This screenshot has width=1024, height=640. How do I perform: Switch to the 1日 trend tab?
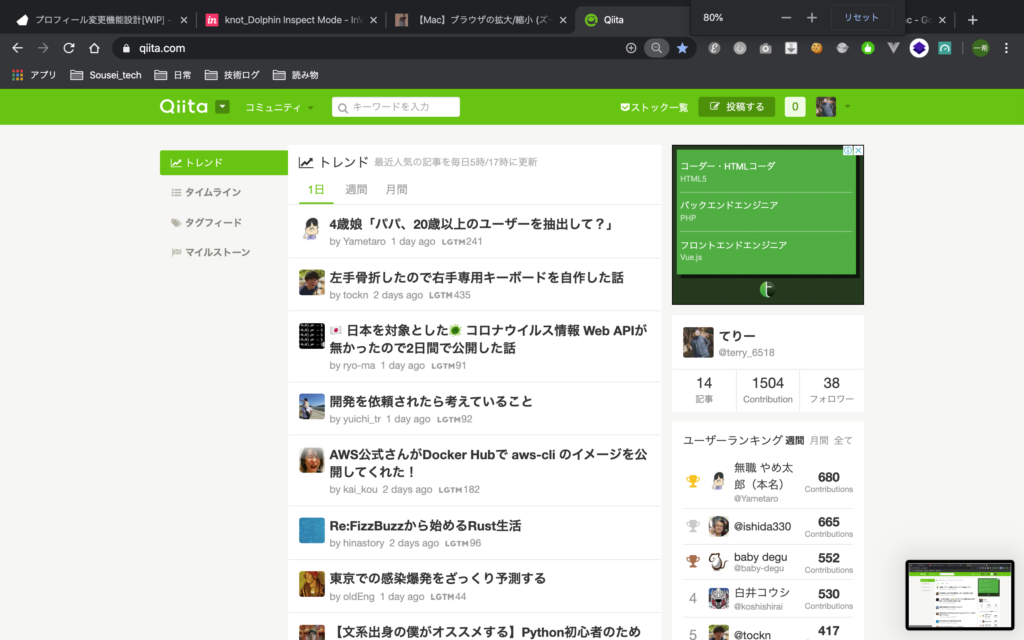point(316,189)
